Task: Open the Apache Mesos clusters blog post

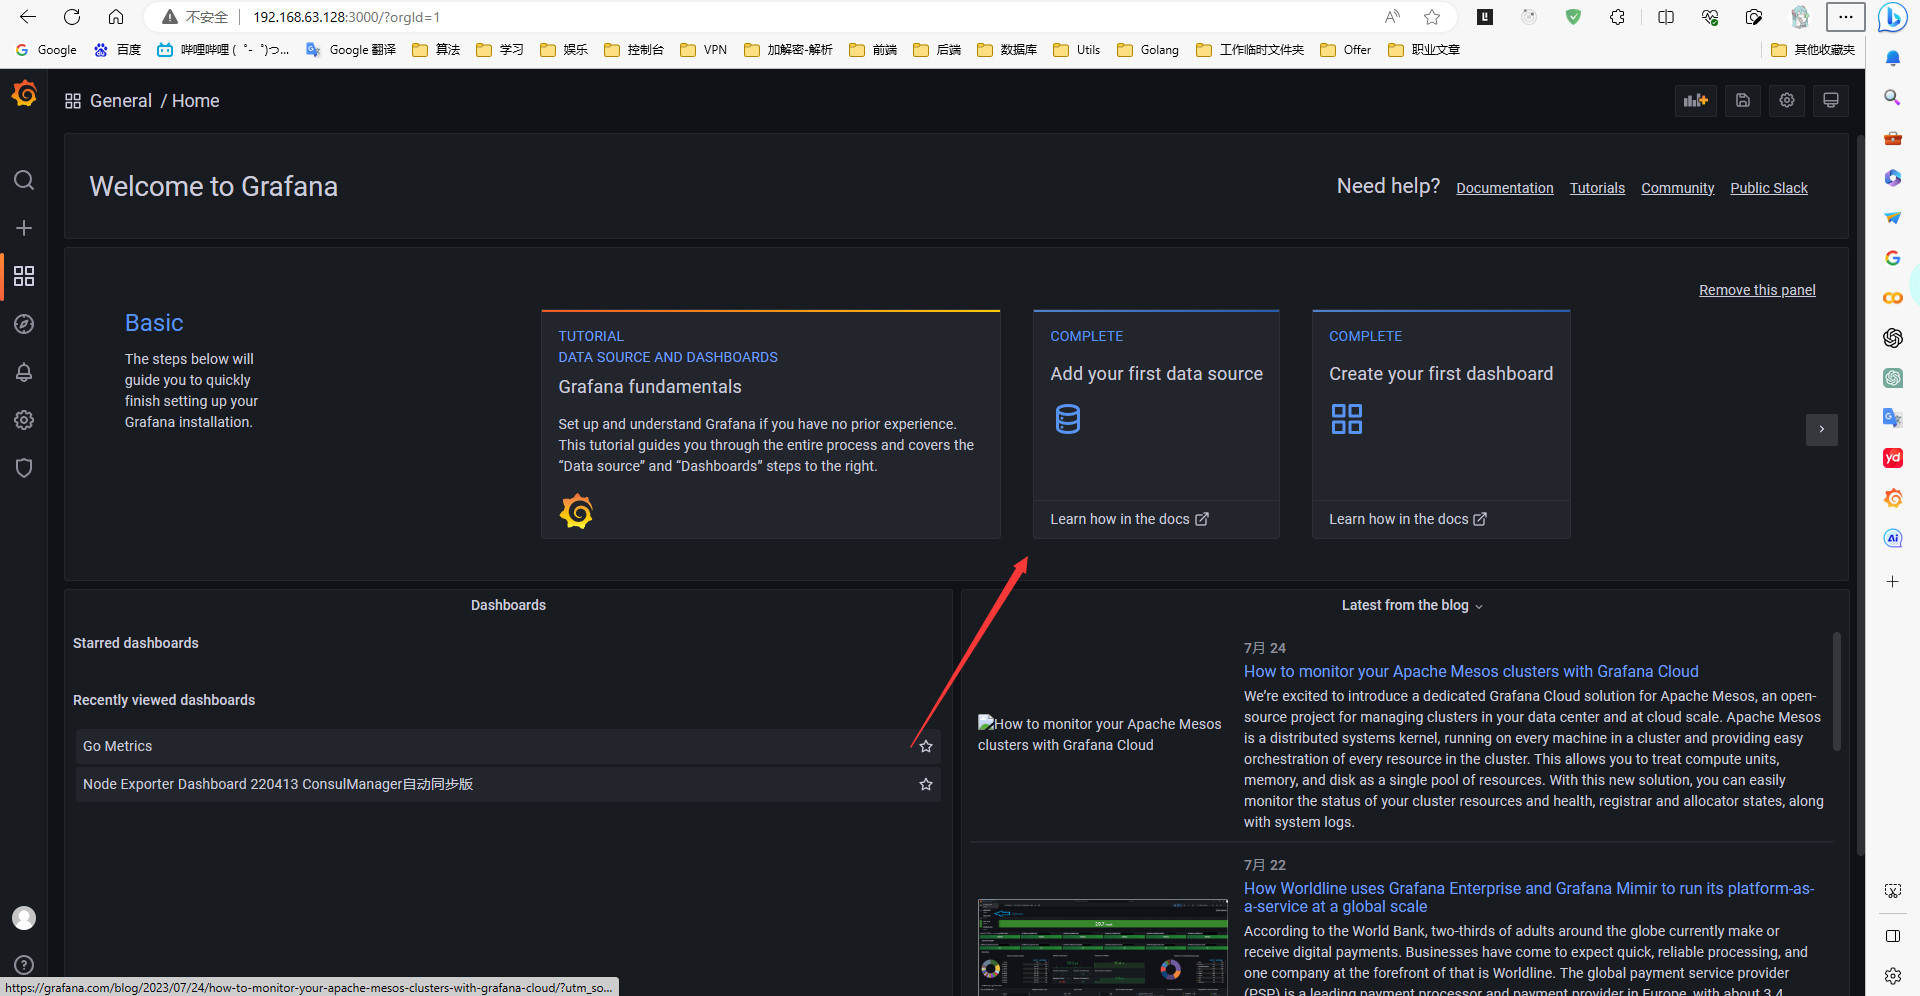Action: 1471,672
